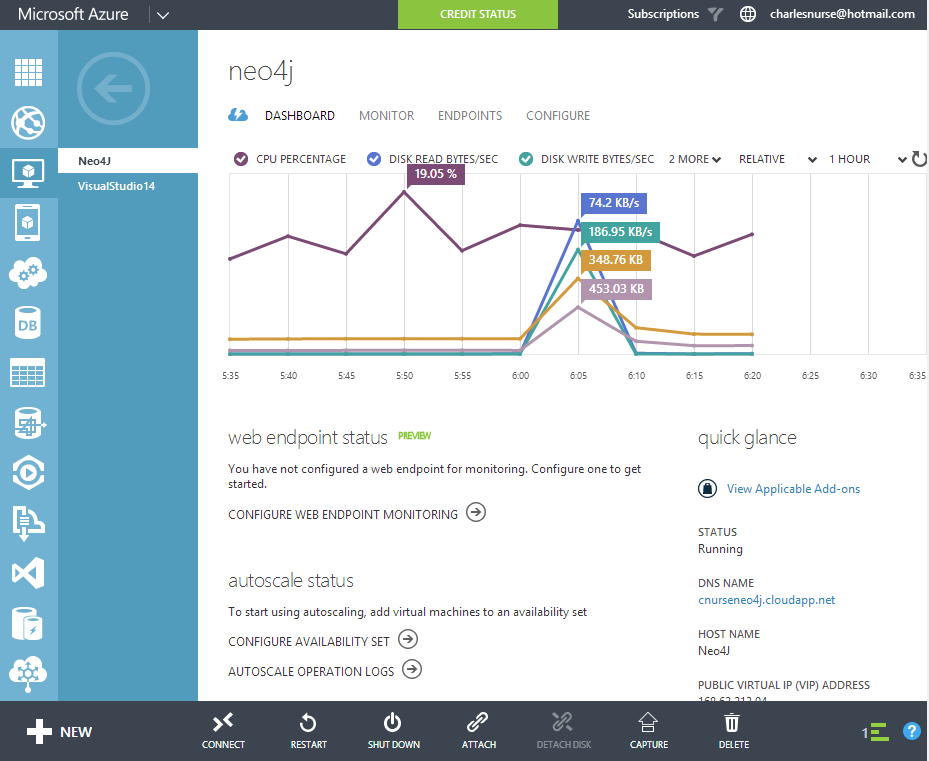Viewport: 929px width, 761px height.
Task: Switch to the ENDPOINTS tab
Action: pos(470,116)
